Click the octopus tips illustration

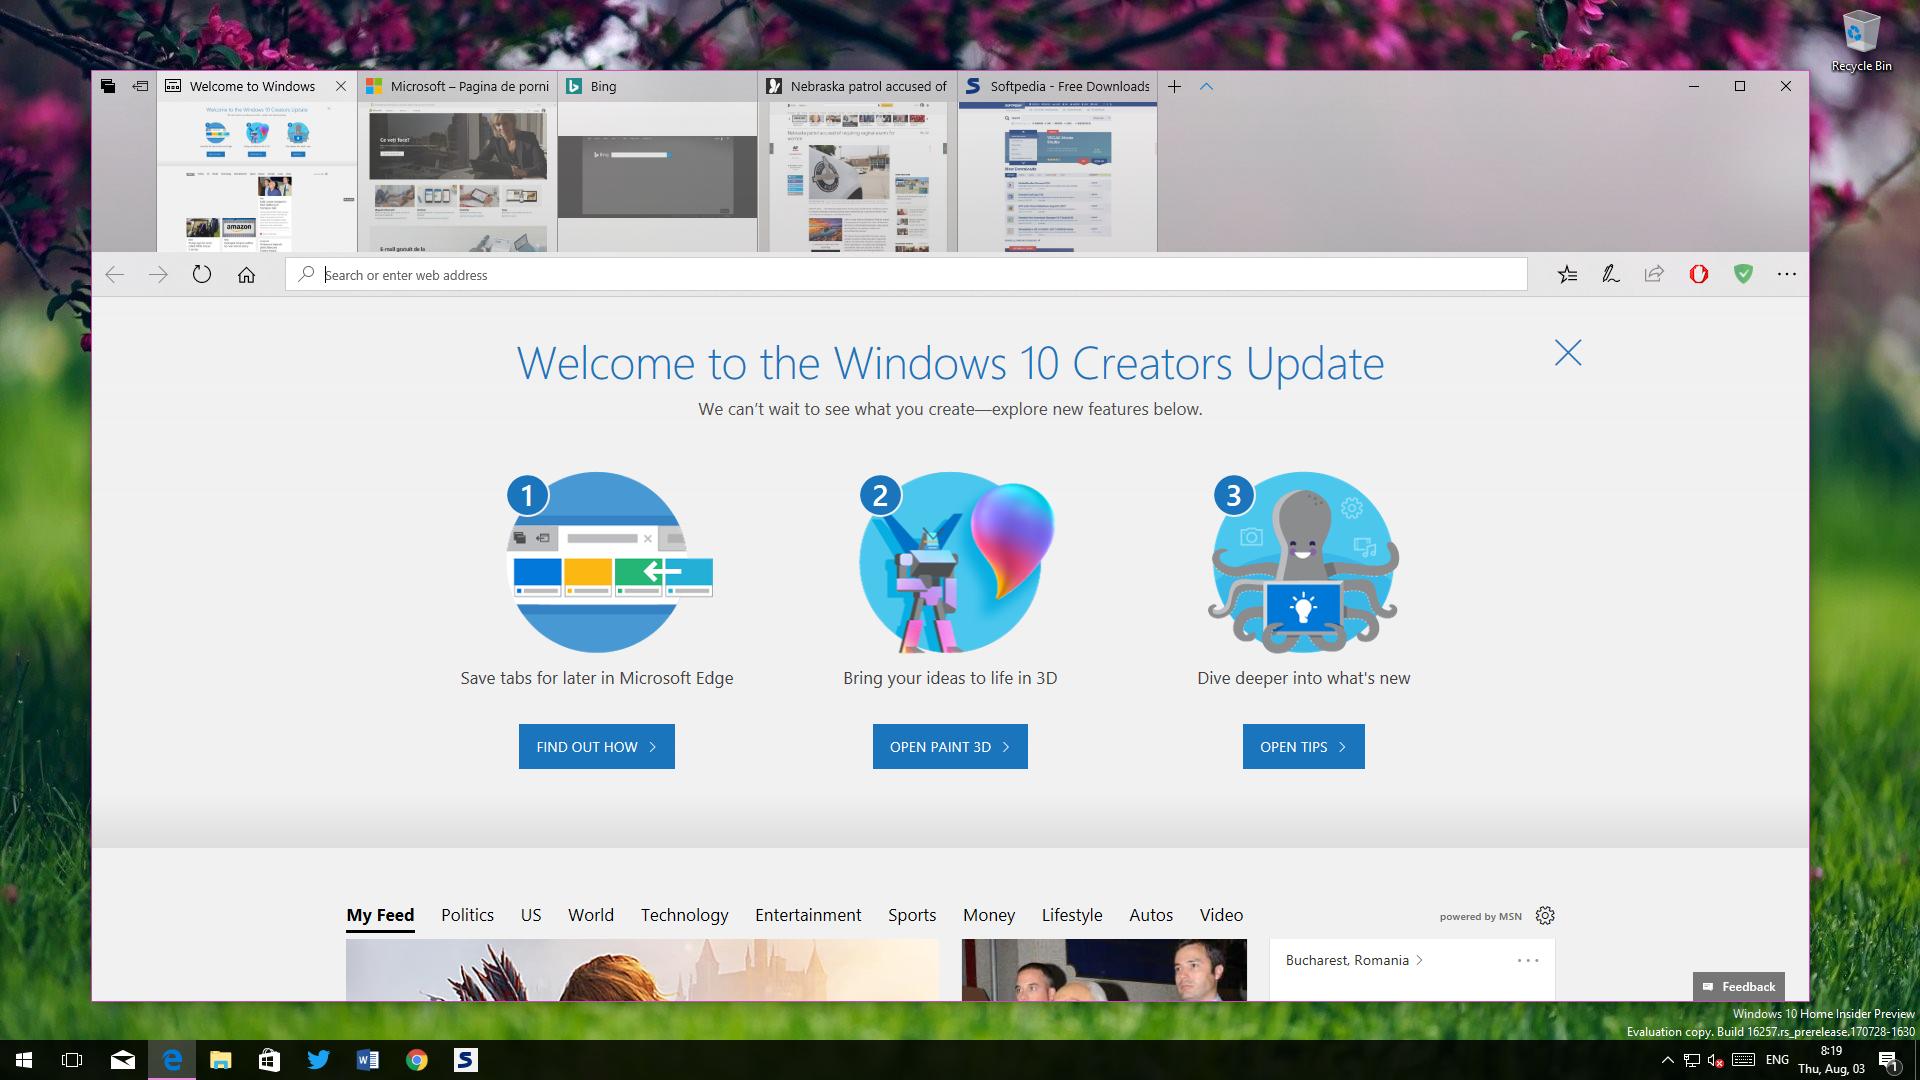(x=1304, y=562)
